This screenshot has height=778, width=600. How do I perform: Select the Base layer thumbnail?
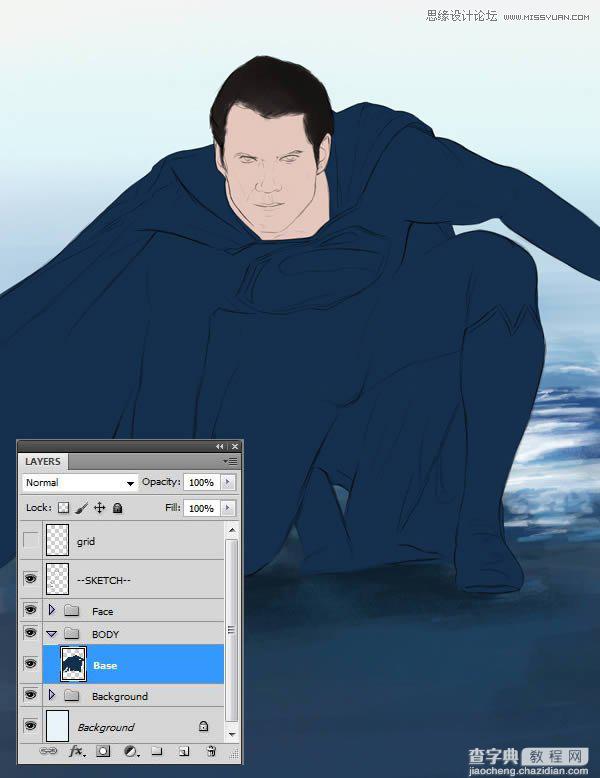point(73,664)
